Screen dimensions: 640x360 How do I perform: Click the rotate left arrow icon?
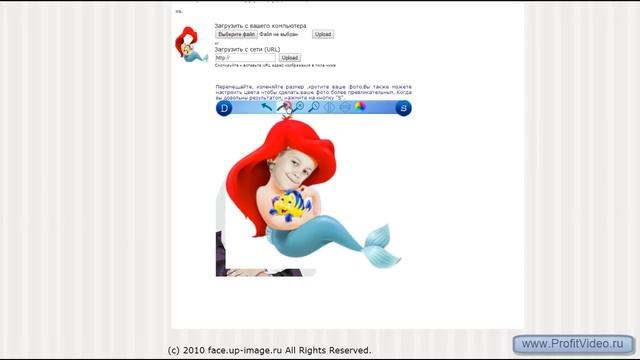(x=267, y=107)
